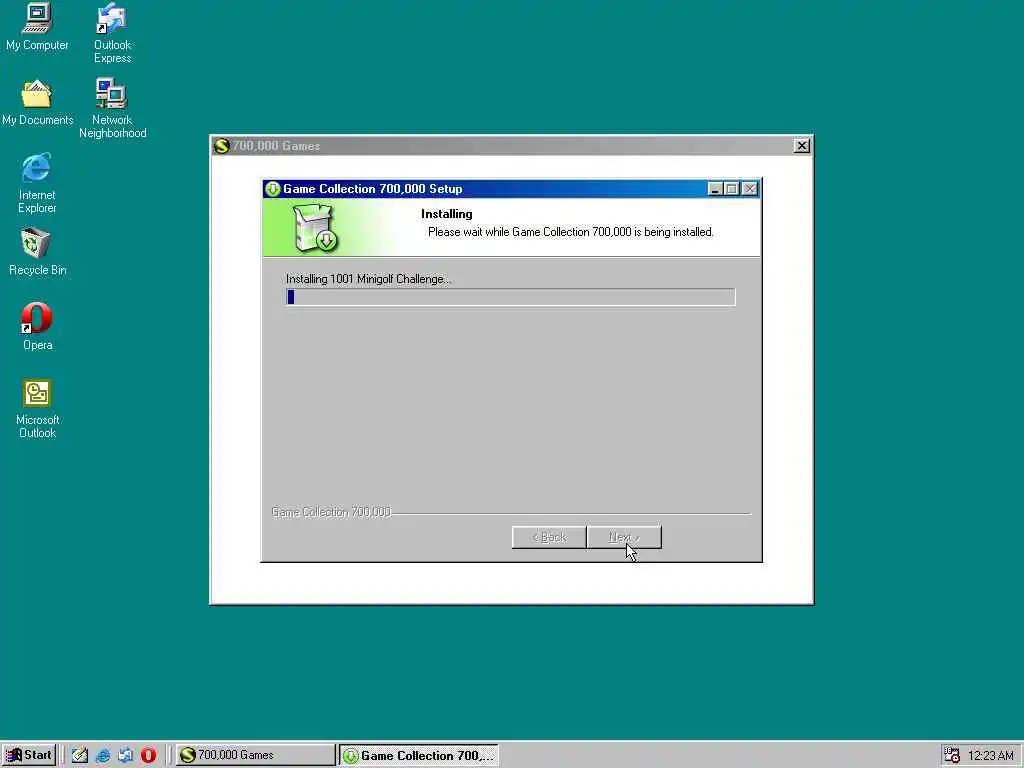The height and width of the screenshot is (768, 1024).
Task: Maximize the Game Collection Setup window
Action: (731, 189)
